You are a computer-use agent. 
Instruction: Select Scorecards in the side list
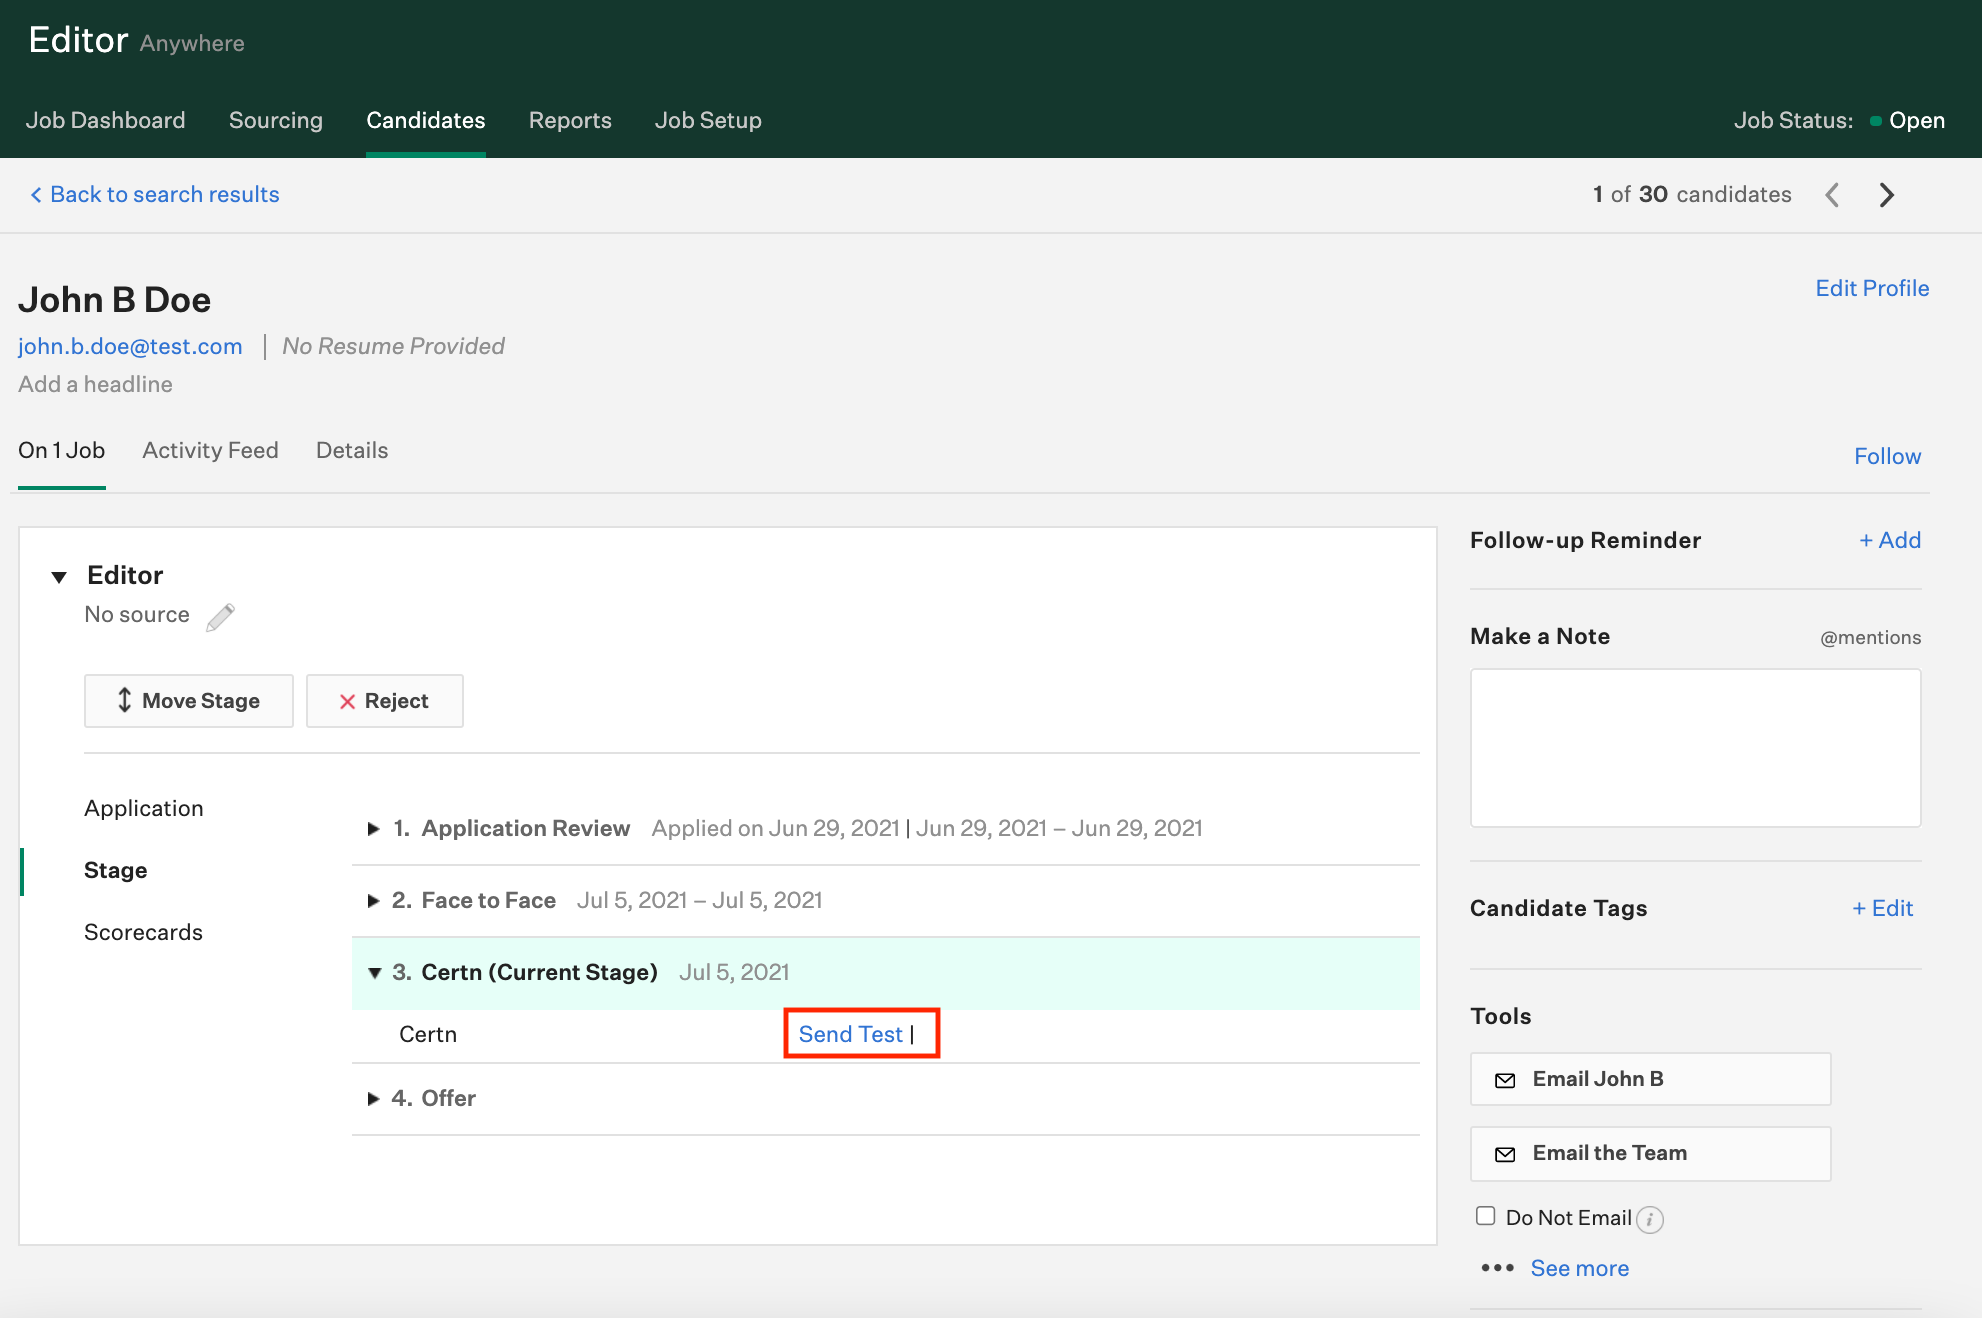(143, 932)
